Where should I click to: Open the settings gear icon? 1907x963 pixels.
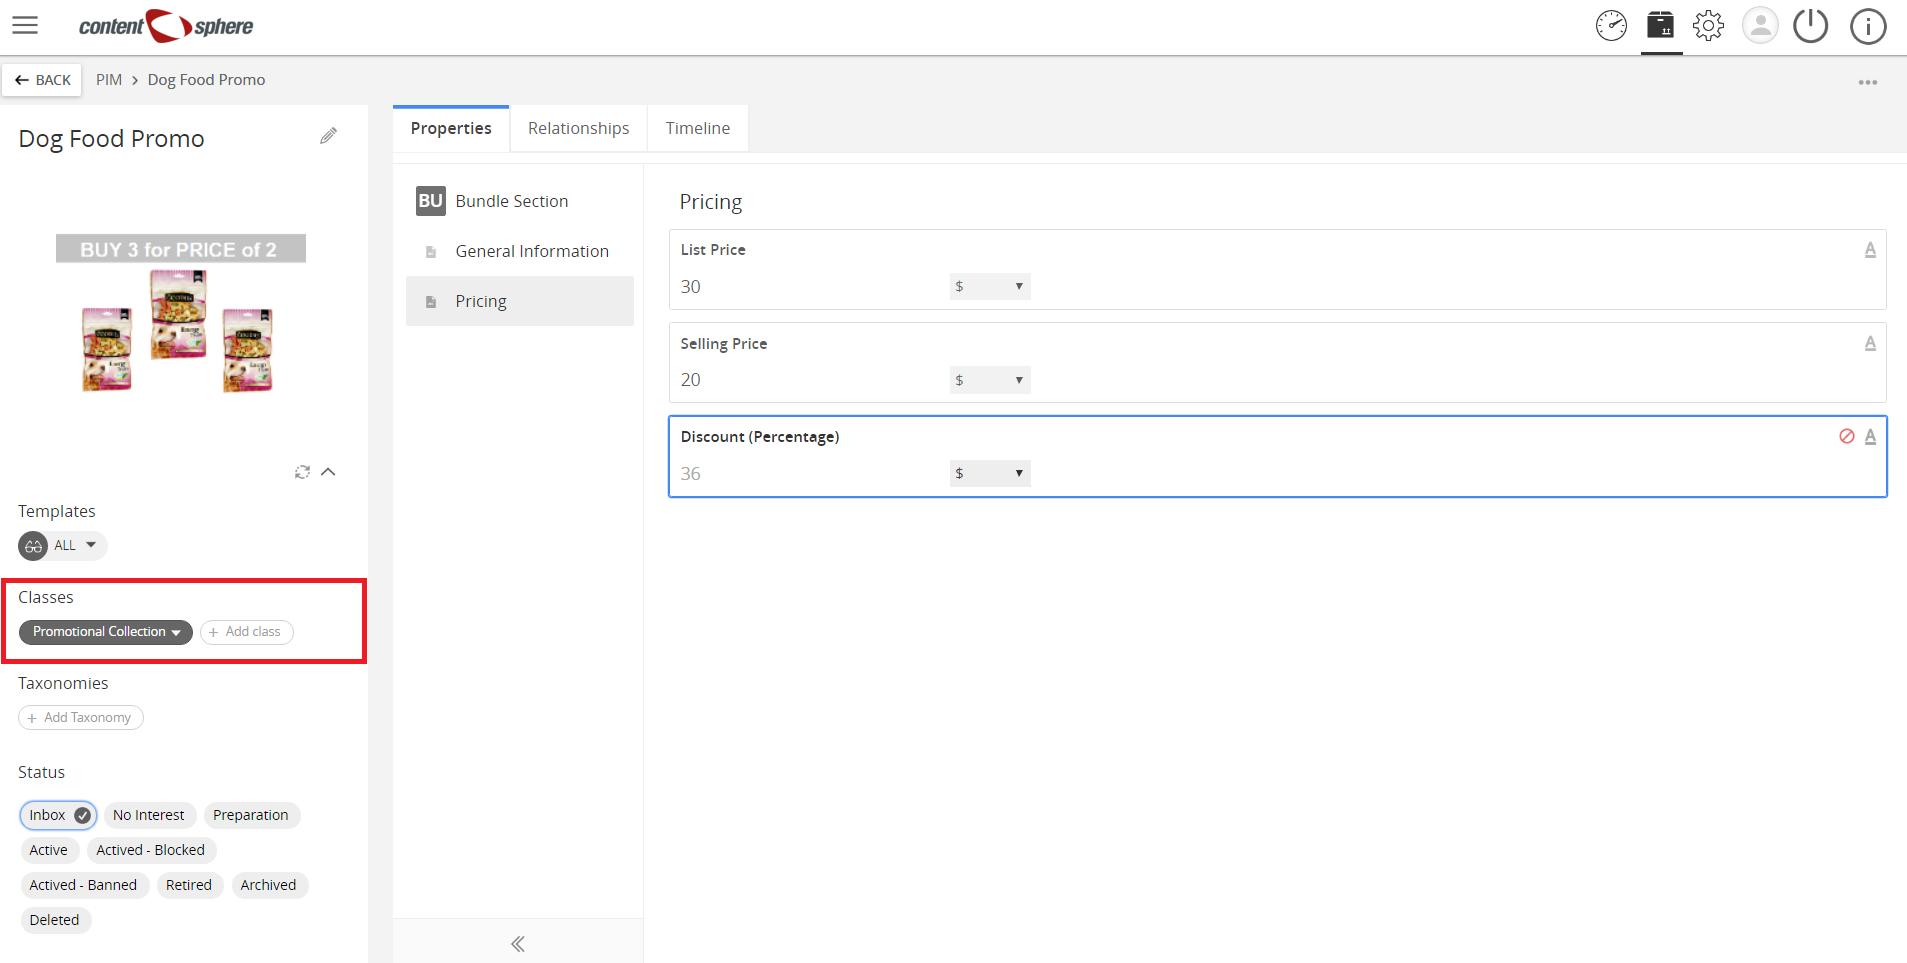click(x=1709, y=26)
